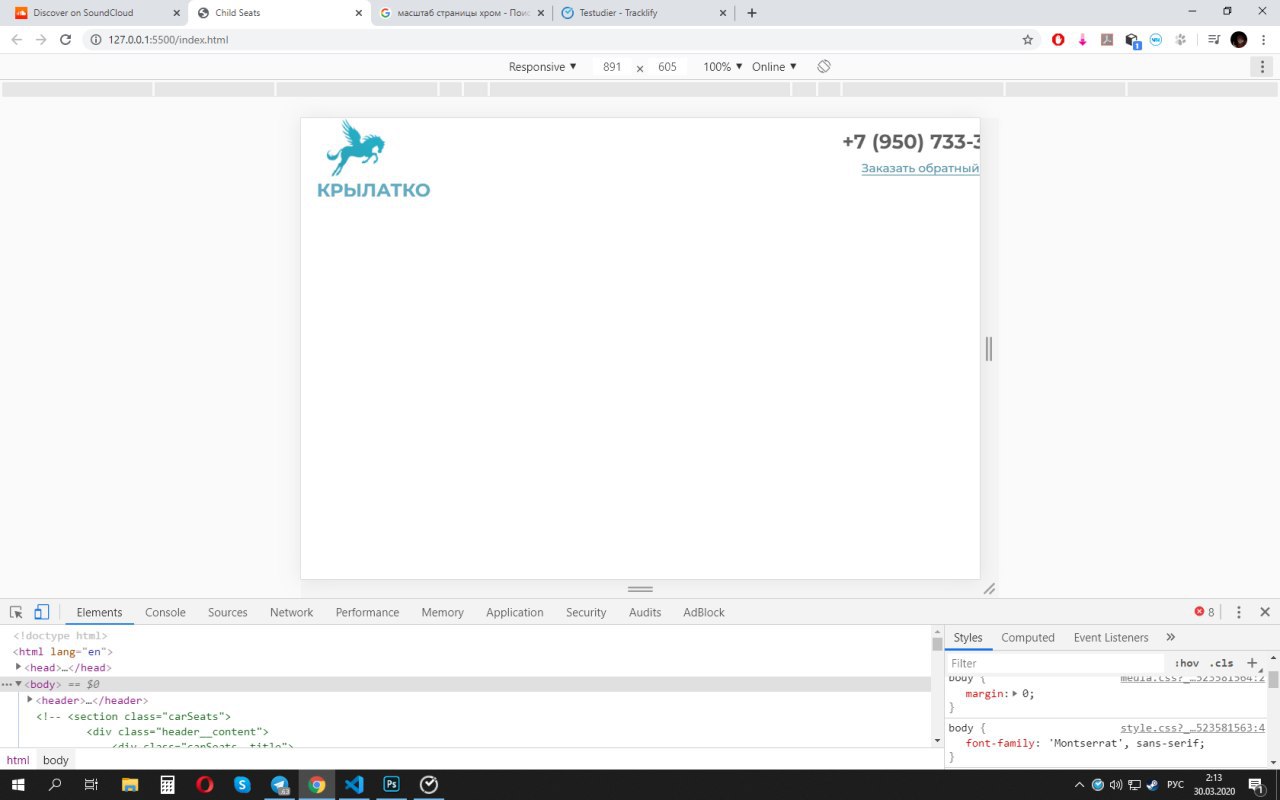This screenshot has height=800, width=1280.
Task: Open Visual Studio Code from taskbar
Action: click(x=354, y=785)
